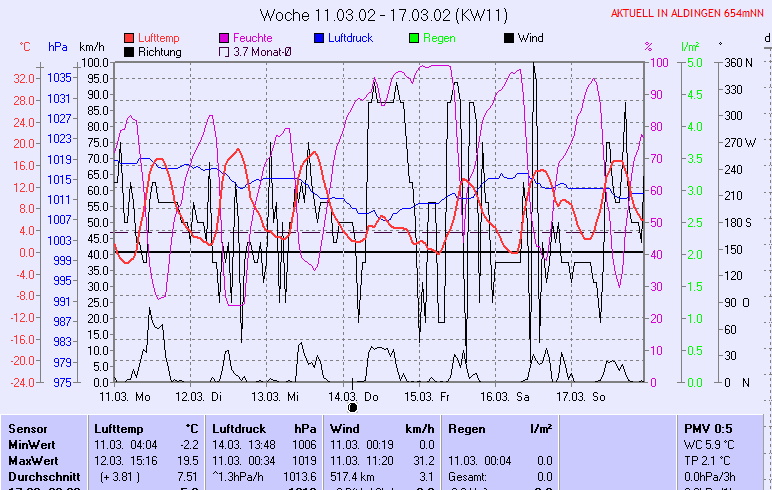
Task: Click the hPa axis unit label
Action: point(58,47)
